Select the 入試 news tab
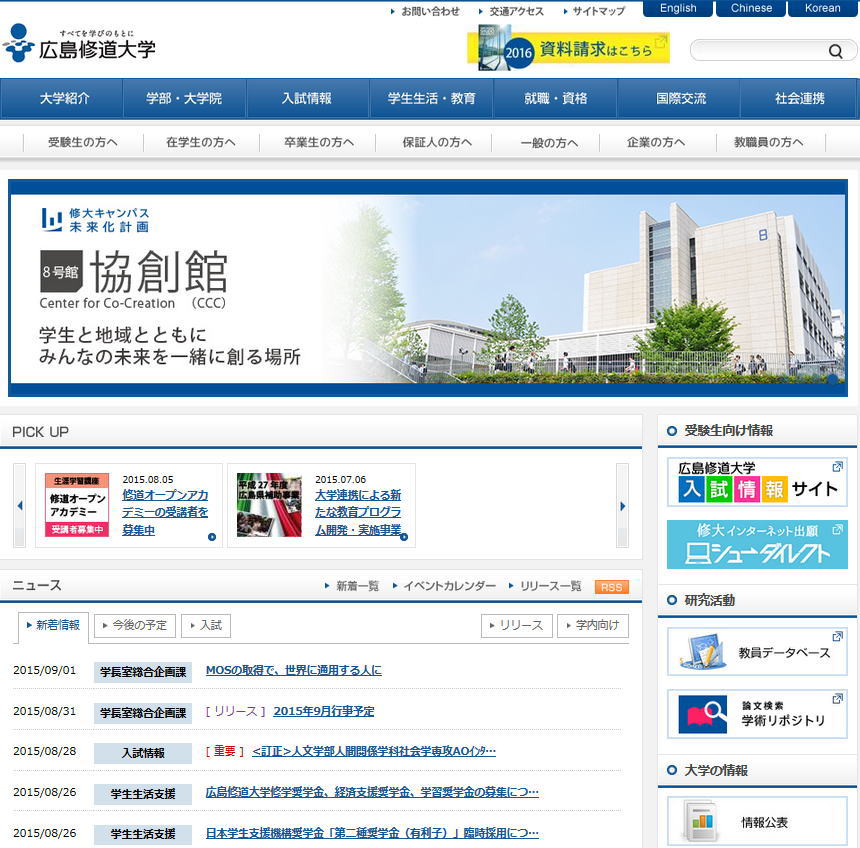 coord(206,626)
